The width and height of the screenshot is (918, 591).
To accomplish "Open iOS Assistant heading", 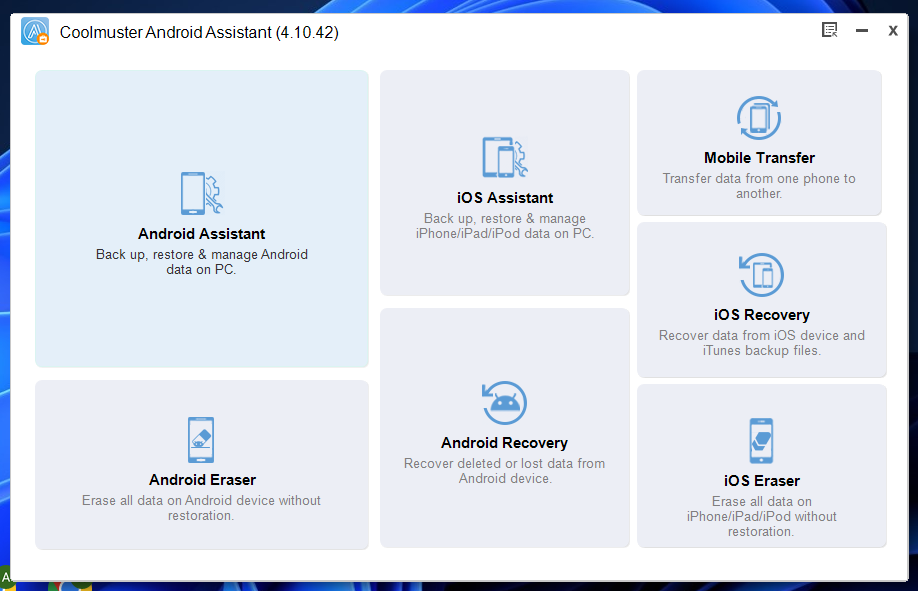I will [x=505, y=198].
